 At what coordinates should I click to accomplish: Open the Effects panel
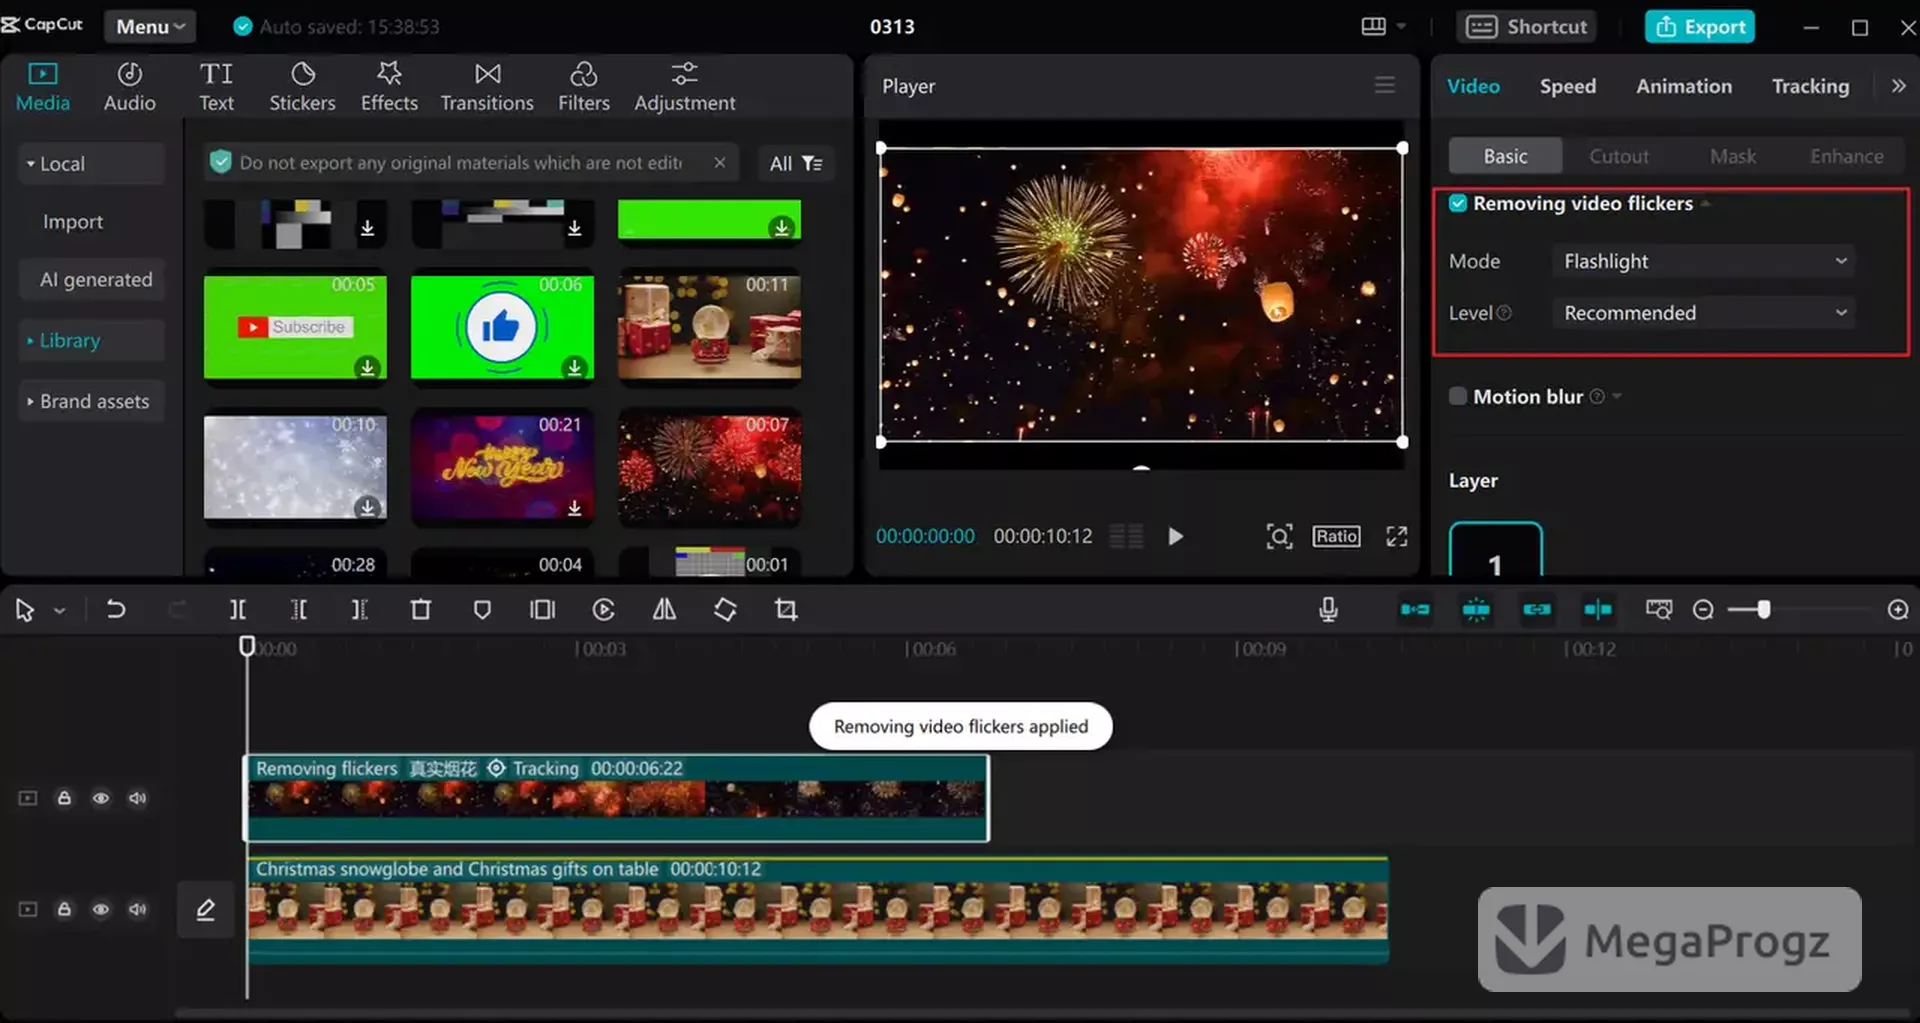(389, 87)
